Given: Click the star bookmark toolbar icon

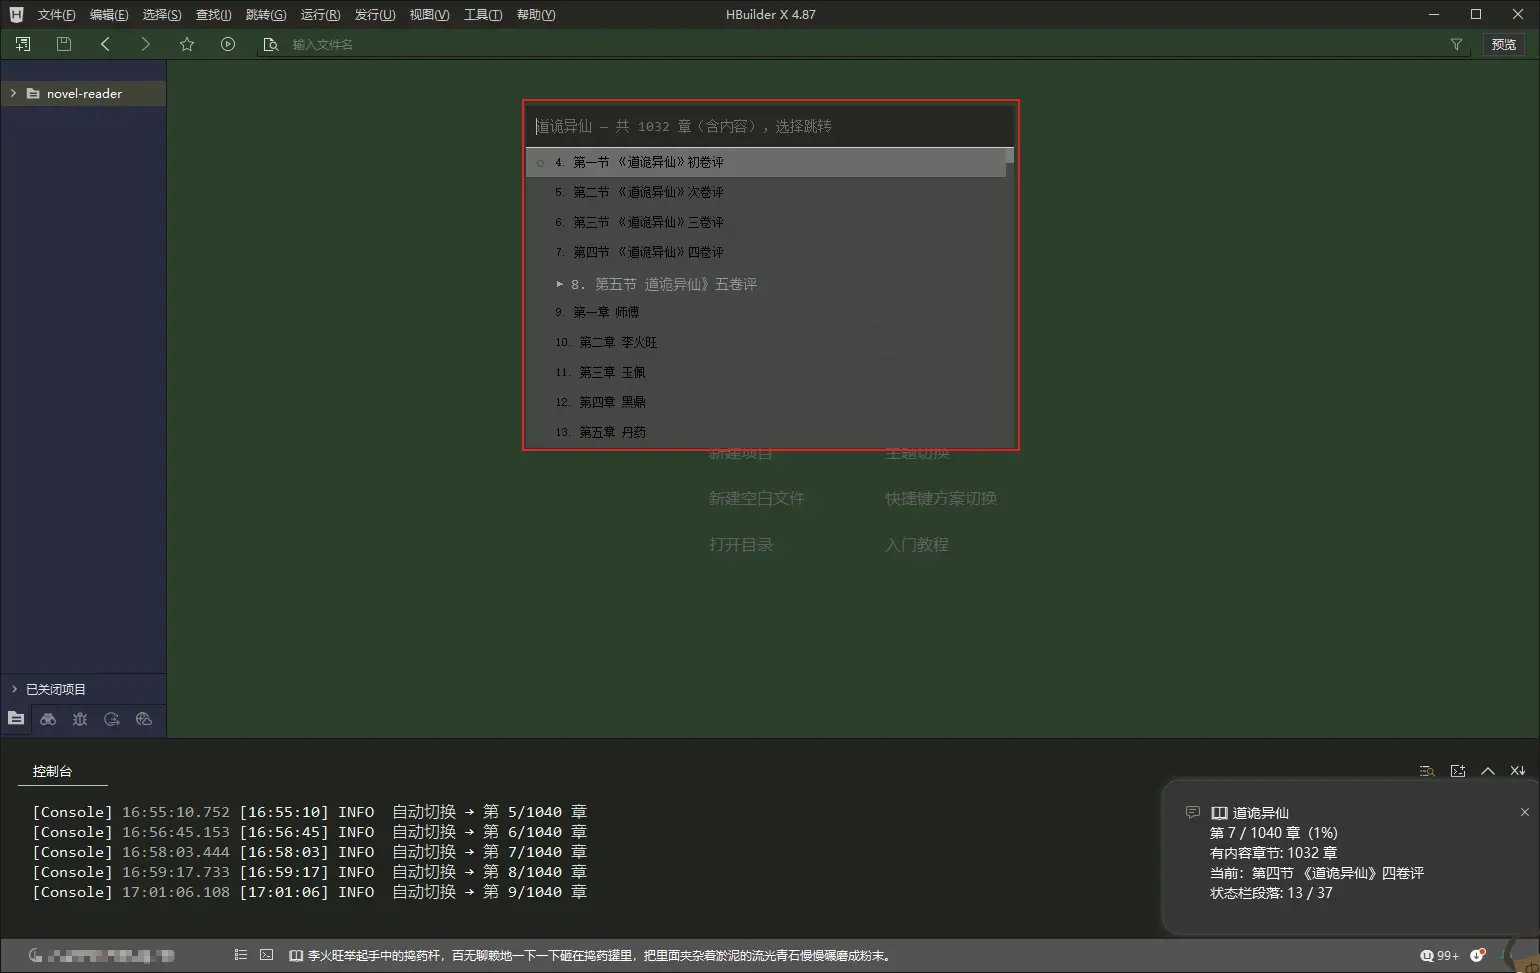Looking at the screenshot, I should [x=187, y=44].
